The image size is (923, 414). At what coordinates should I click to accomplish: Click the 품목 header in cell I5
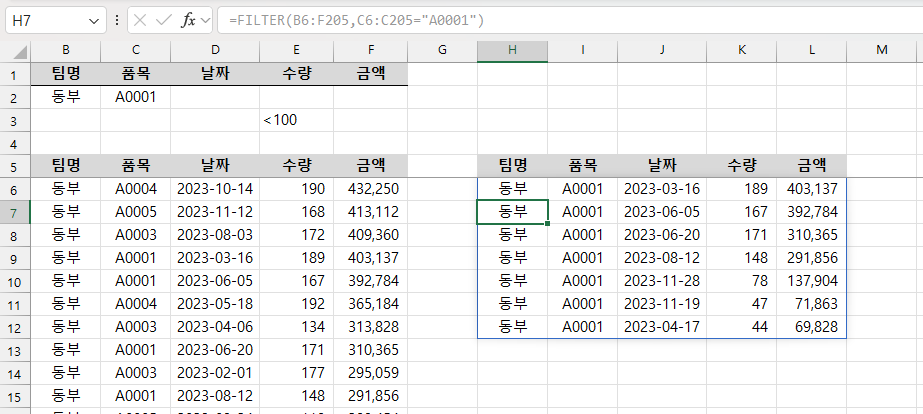coord(582,166)
